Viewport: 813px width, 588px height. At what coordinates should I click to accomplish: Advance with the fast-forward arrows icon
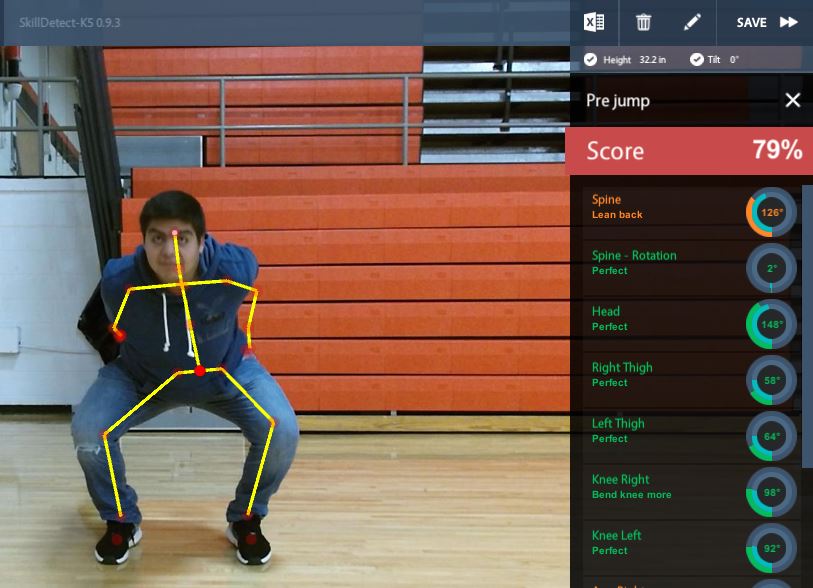coord(789,22)
